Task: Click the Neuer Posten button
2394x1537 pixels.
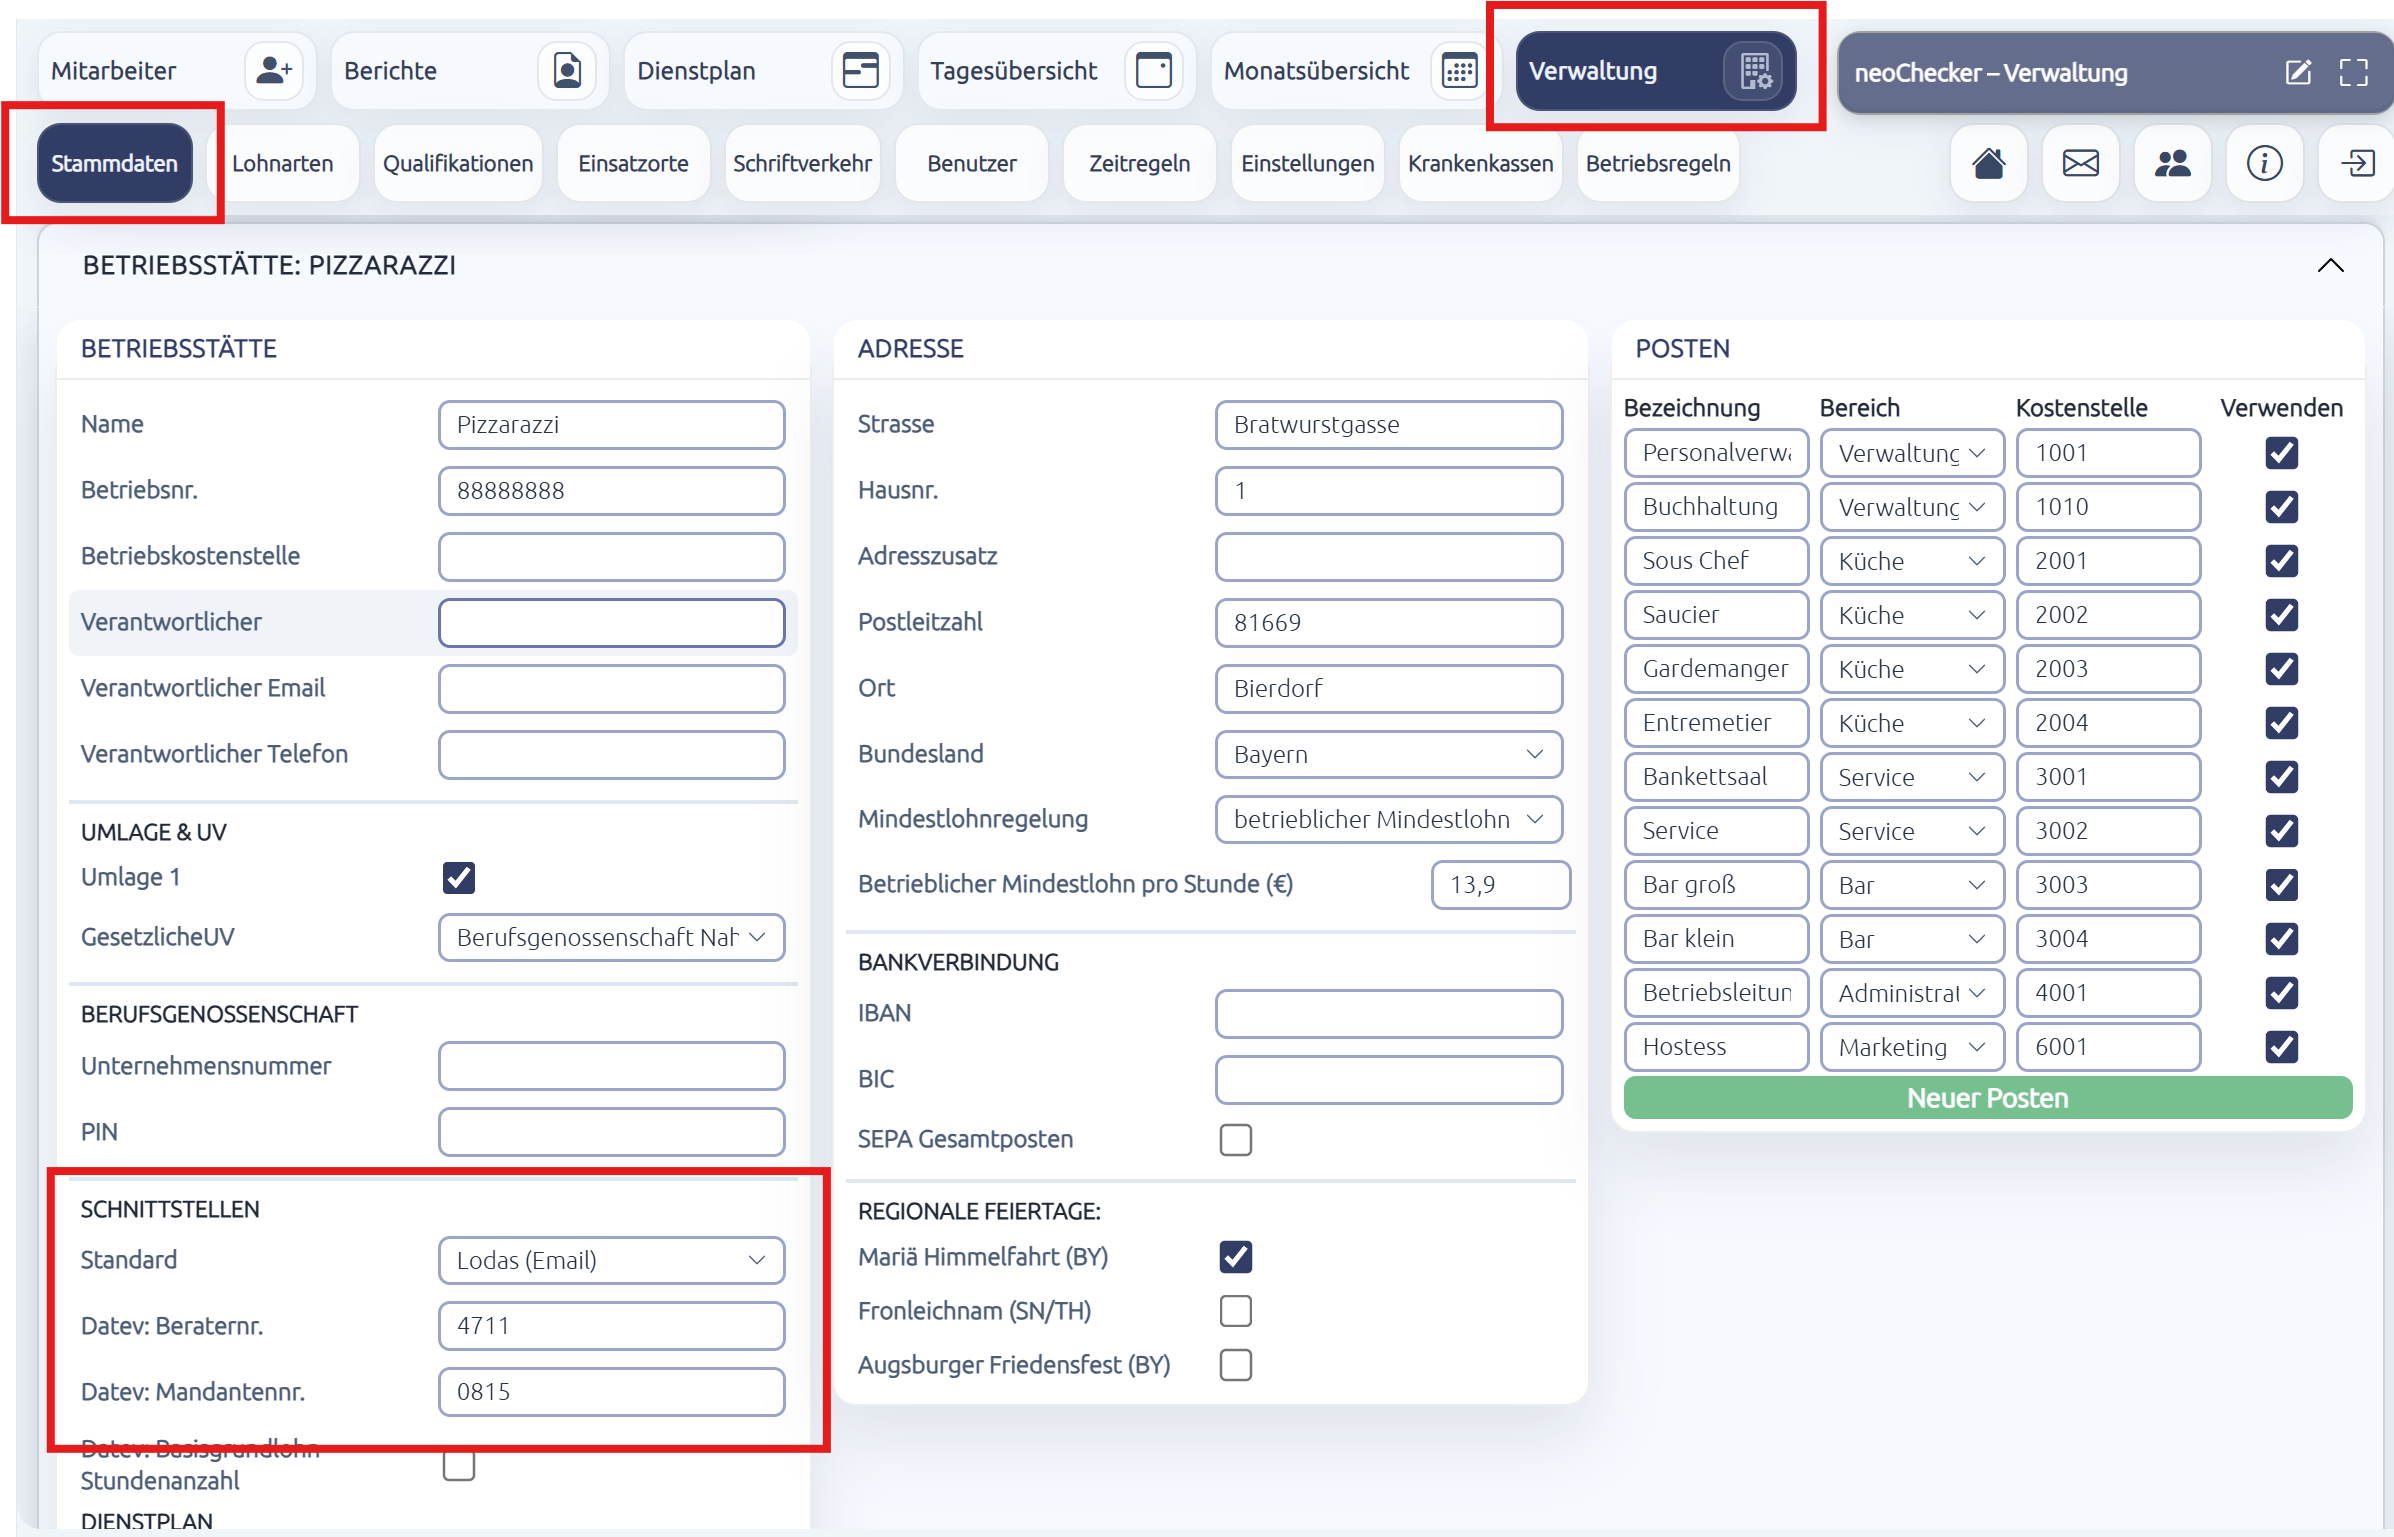Action: coord(1987,1097)
